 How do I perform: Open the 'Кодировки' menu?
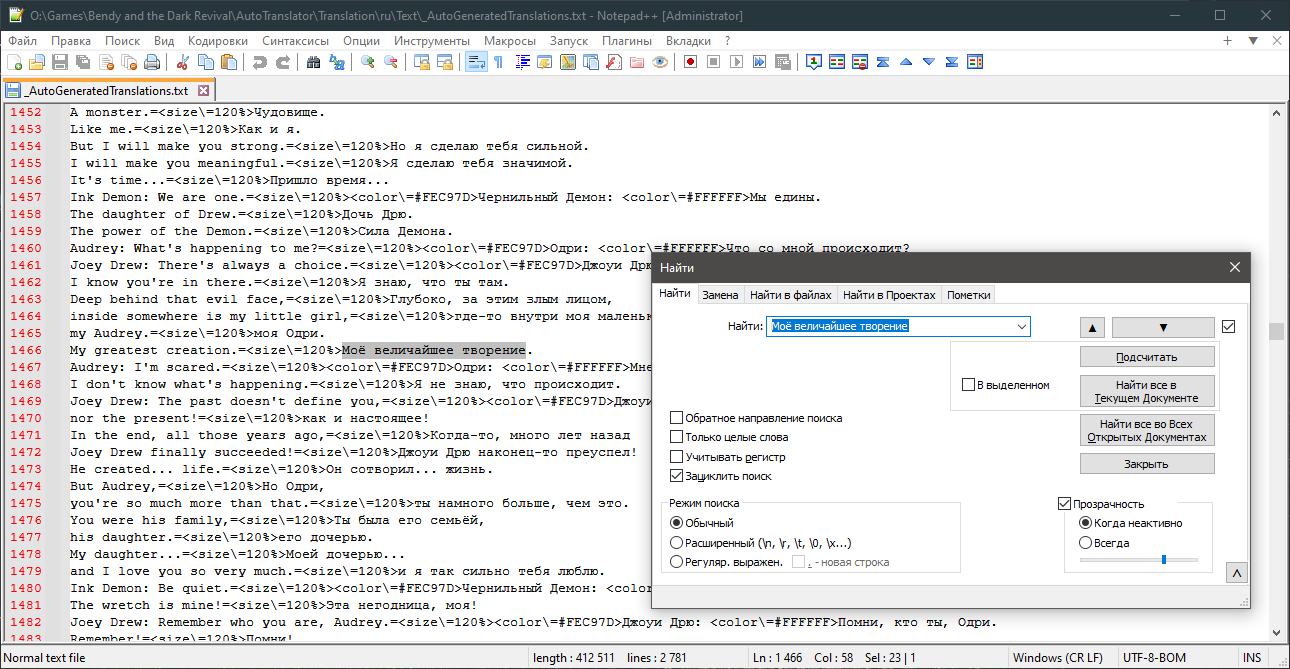[x=217, y=41]
